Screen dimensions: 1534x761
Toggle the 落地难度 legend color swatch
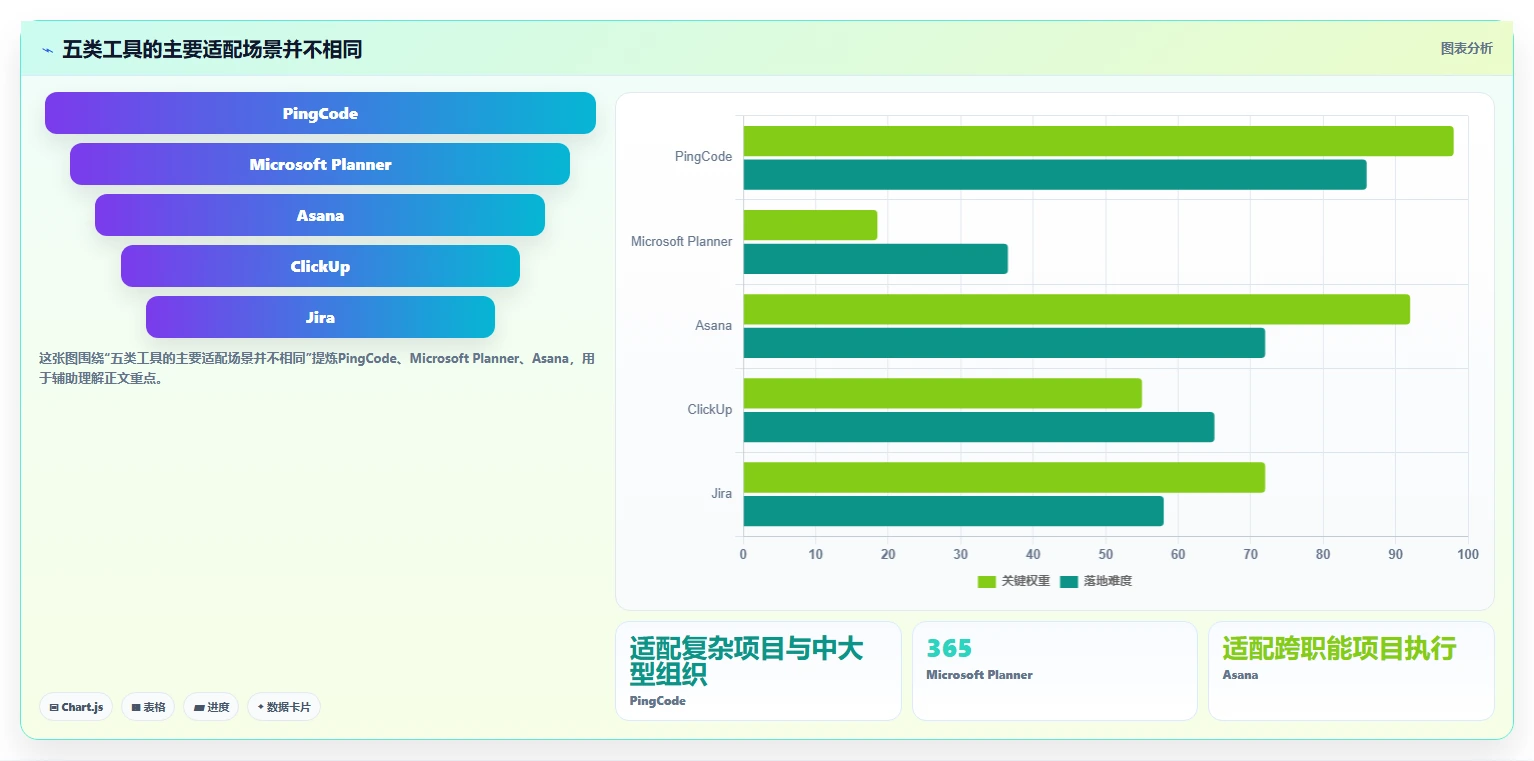tap(1069, 581)
